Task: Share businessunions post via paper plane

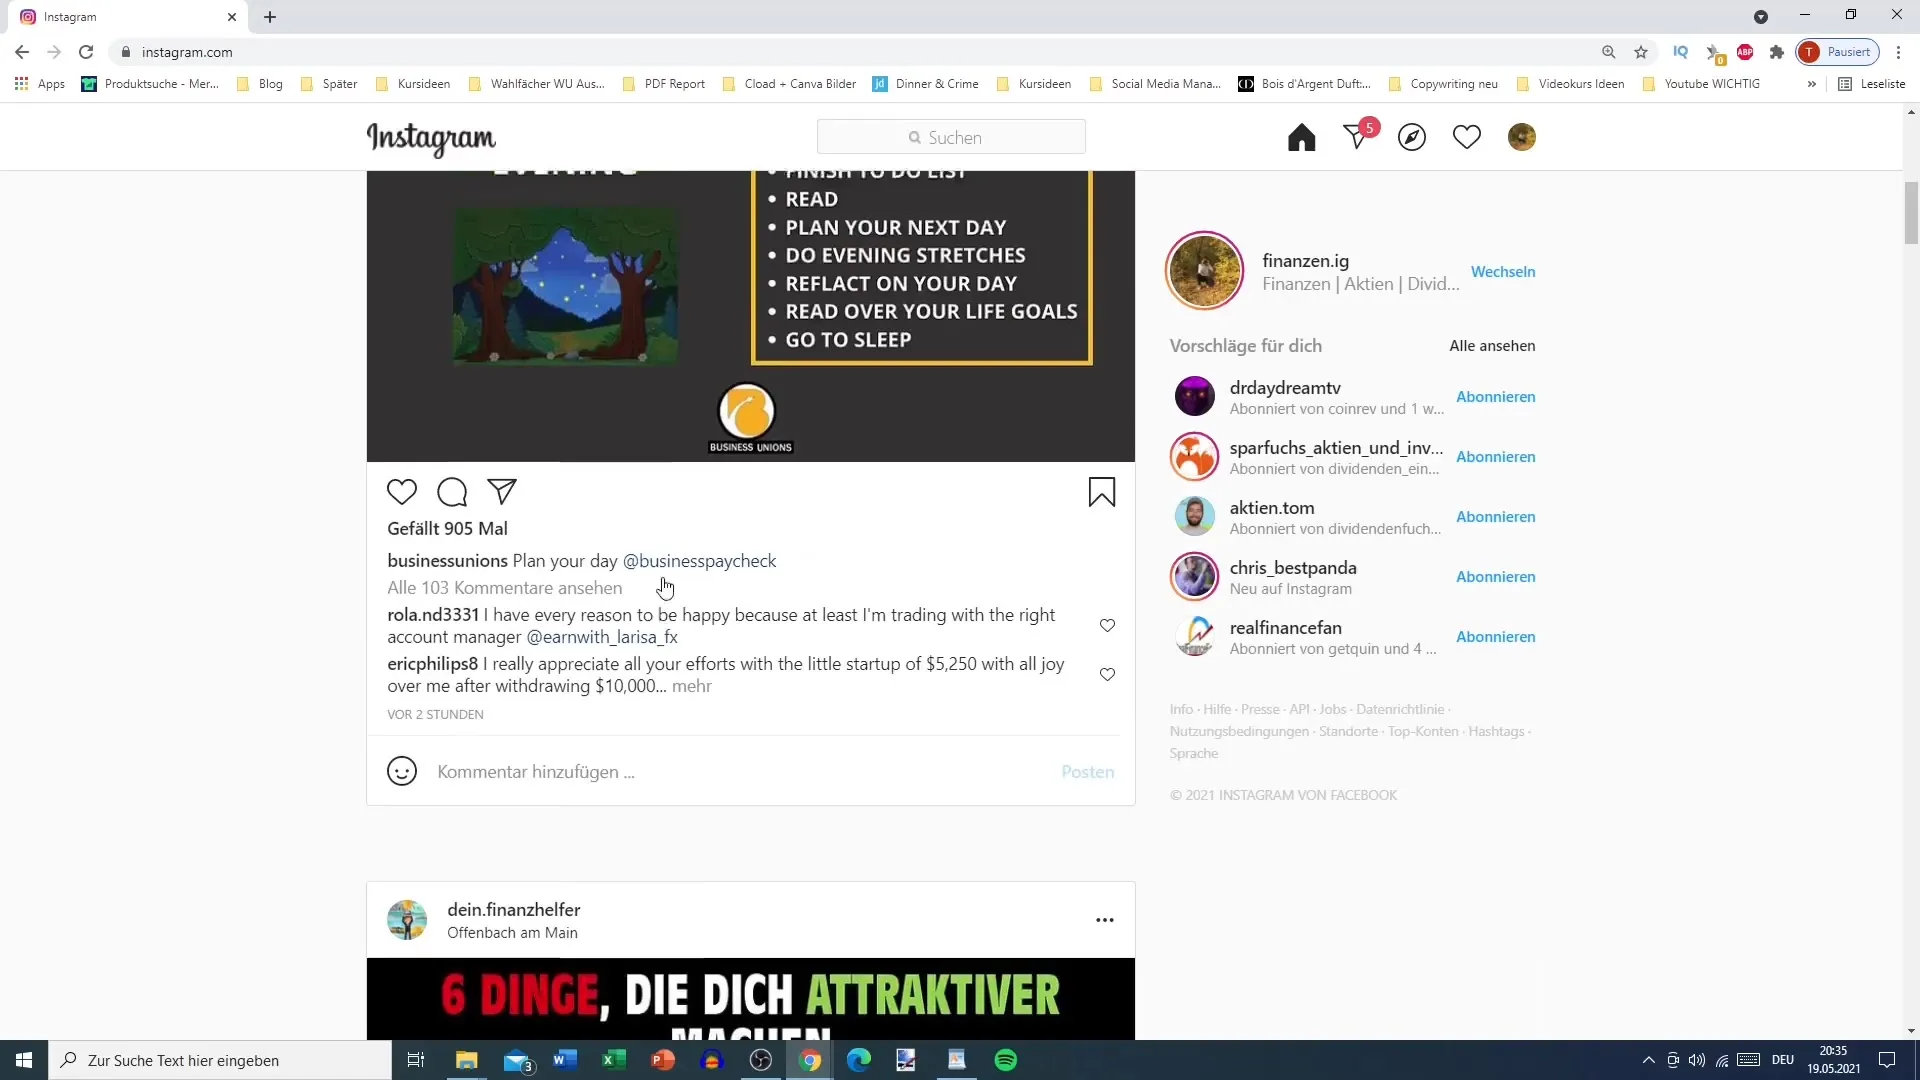Action: click(x=502, y=491)
